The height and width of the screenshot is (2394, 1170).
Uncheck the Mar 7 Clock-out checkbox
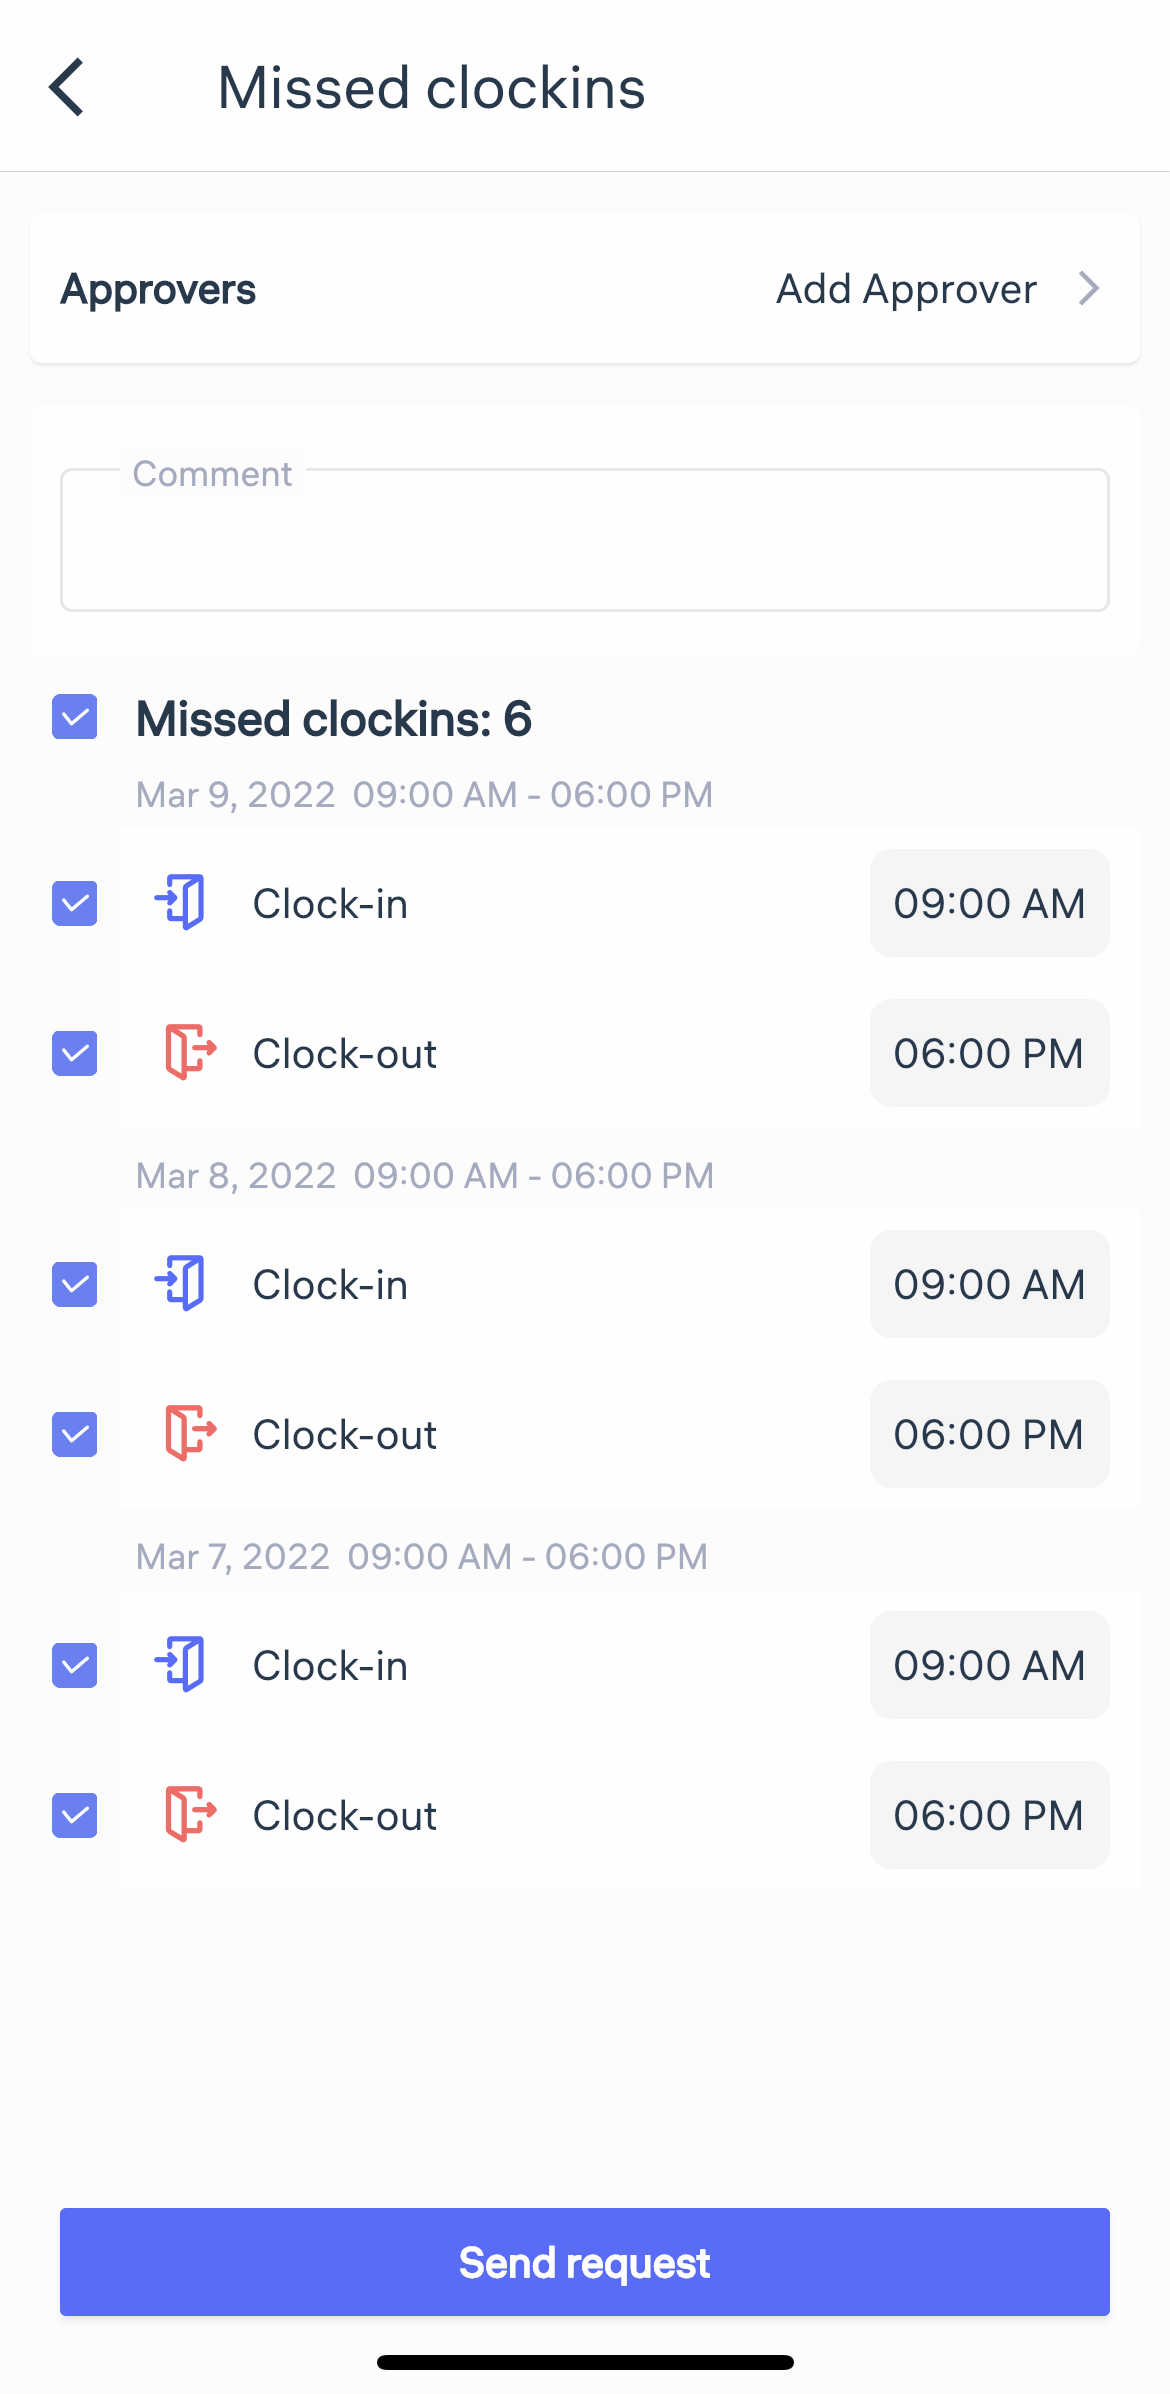[x=74, y=1815]
